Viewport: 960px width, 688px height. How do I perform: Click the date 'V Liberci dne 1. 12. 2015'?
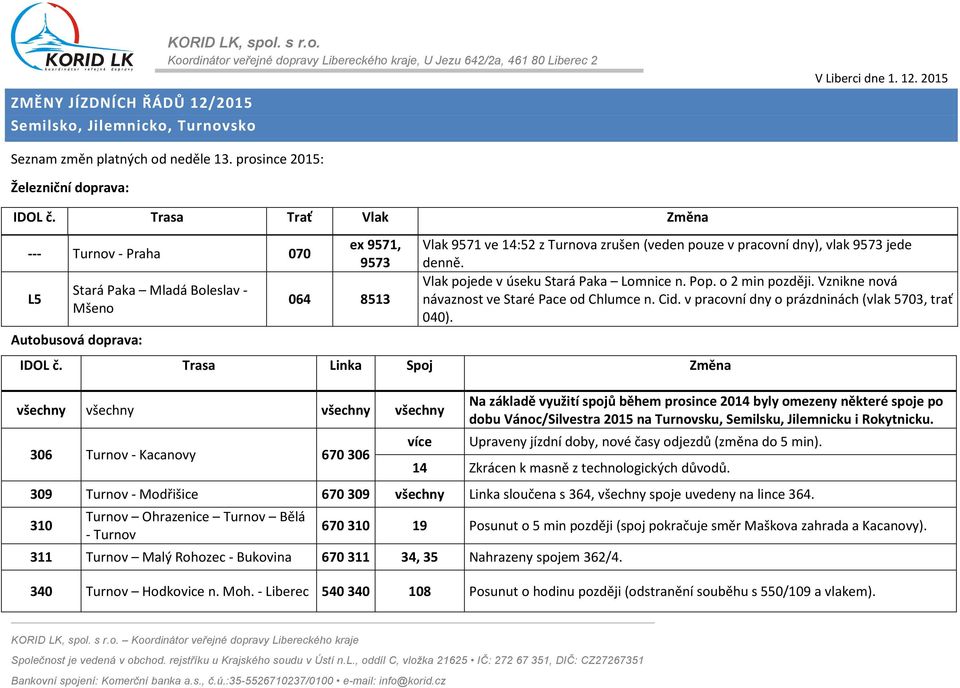click(881, 78)
